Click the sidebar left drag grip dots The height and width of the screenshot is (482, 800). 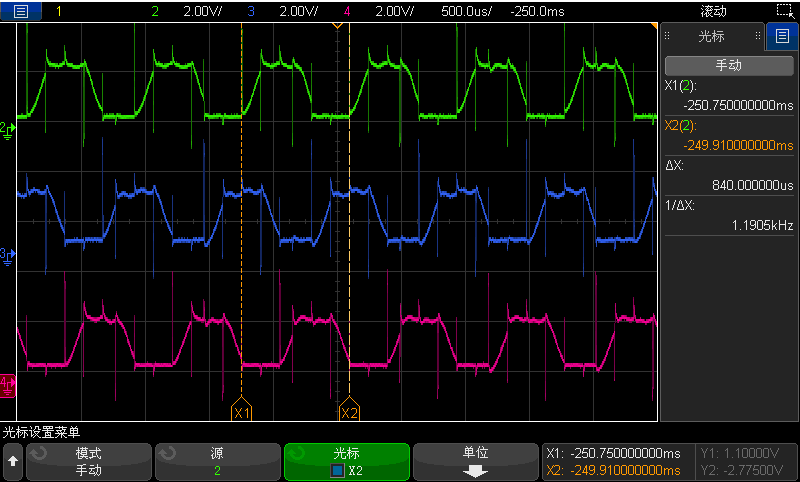click(x=667, y=36)
